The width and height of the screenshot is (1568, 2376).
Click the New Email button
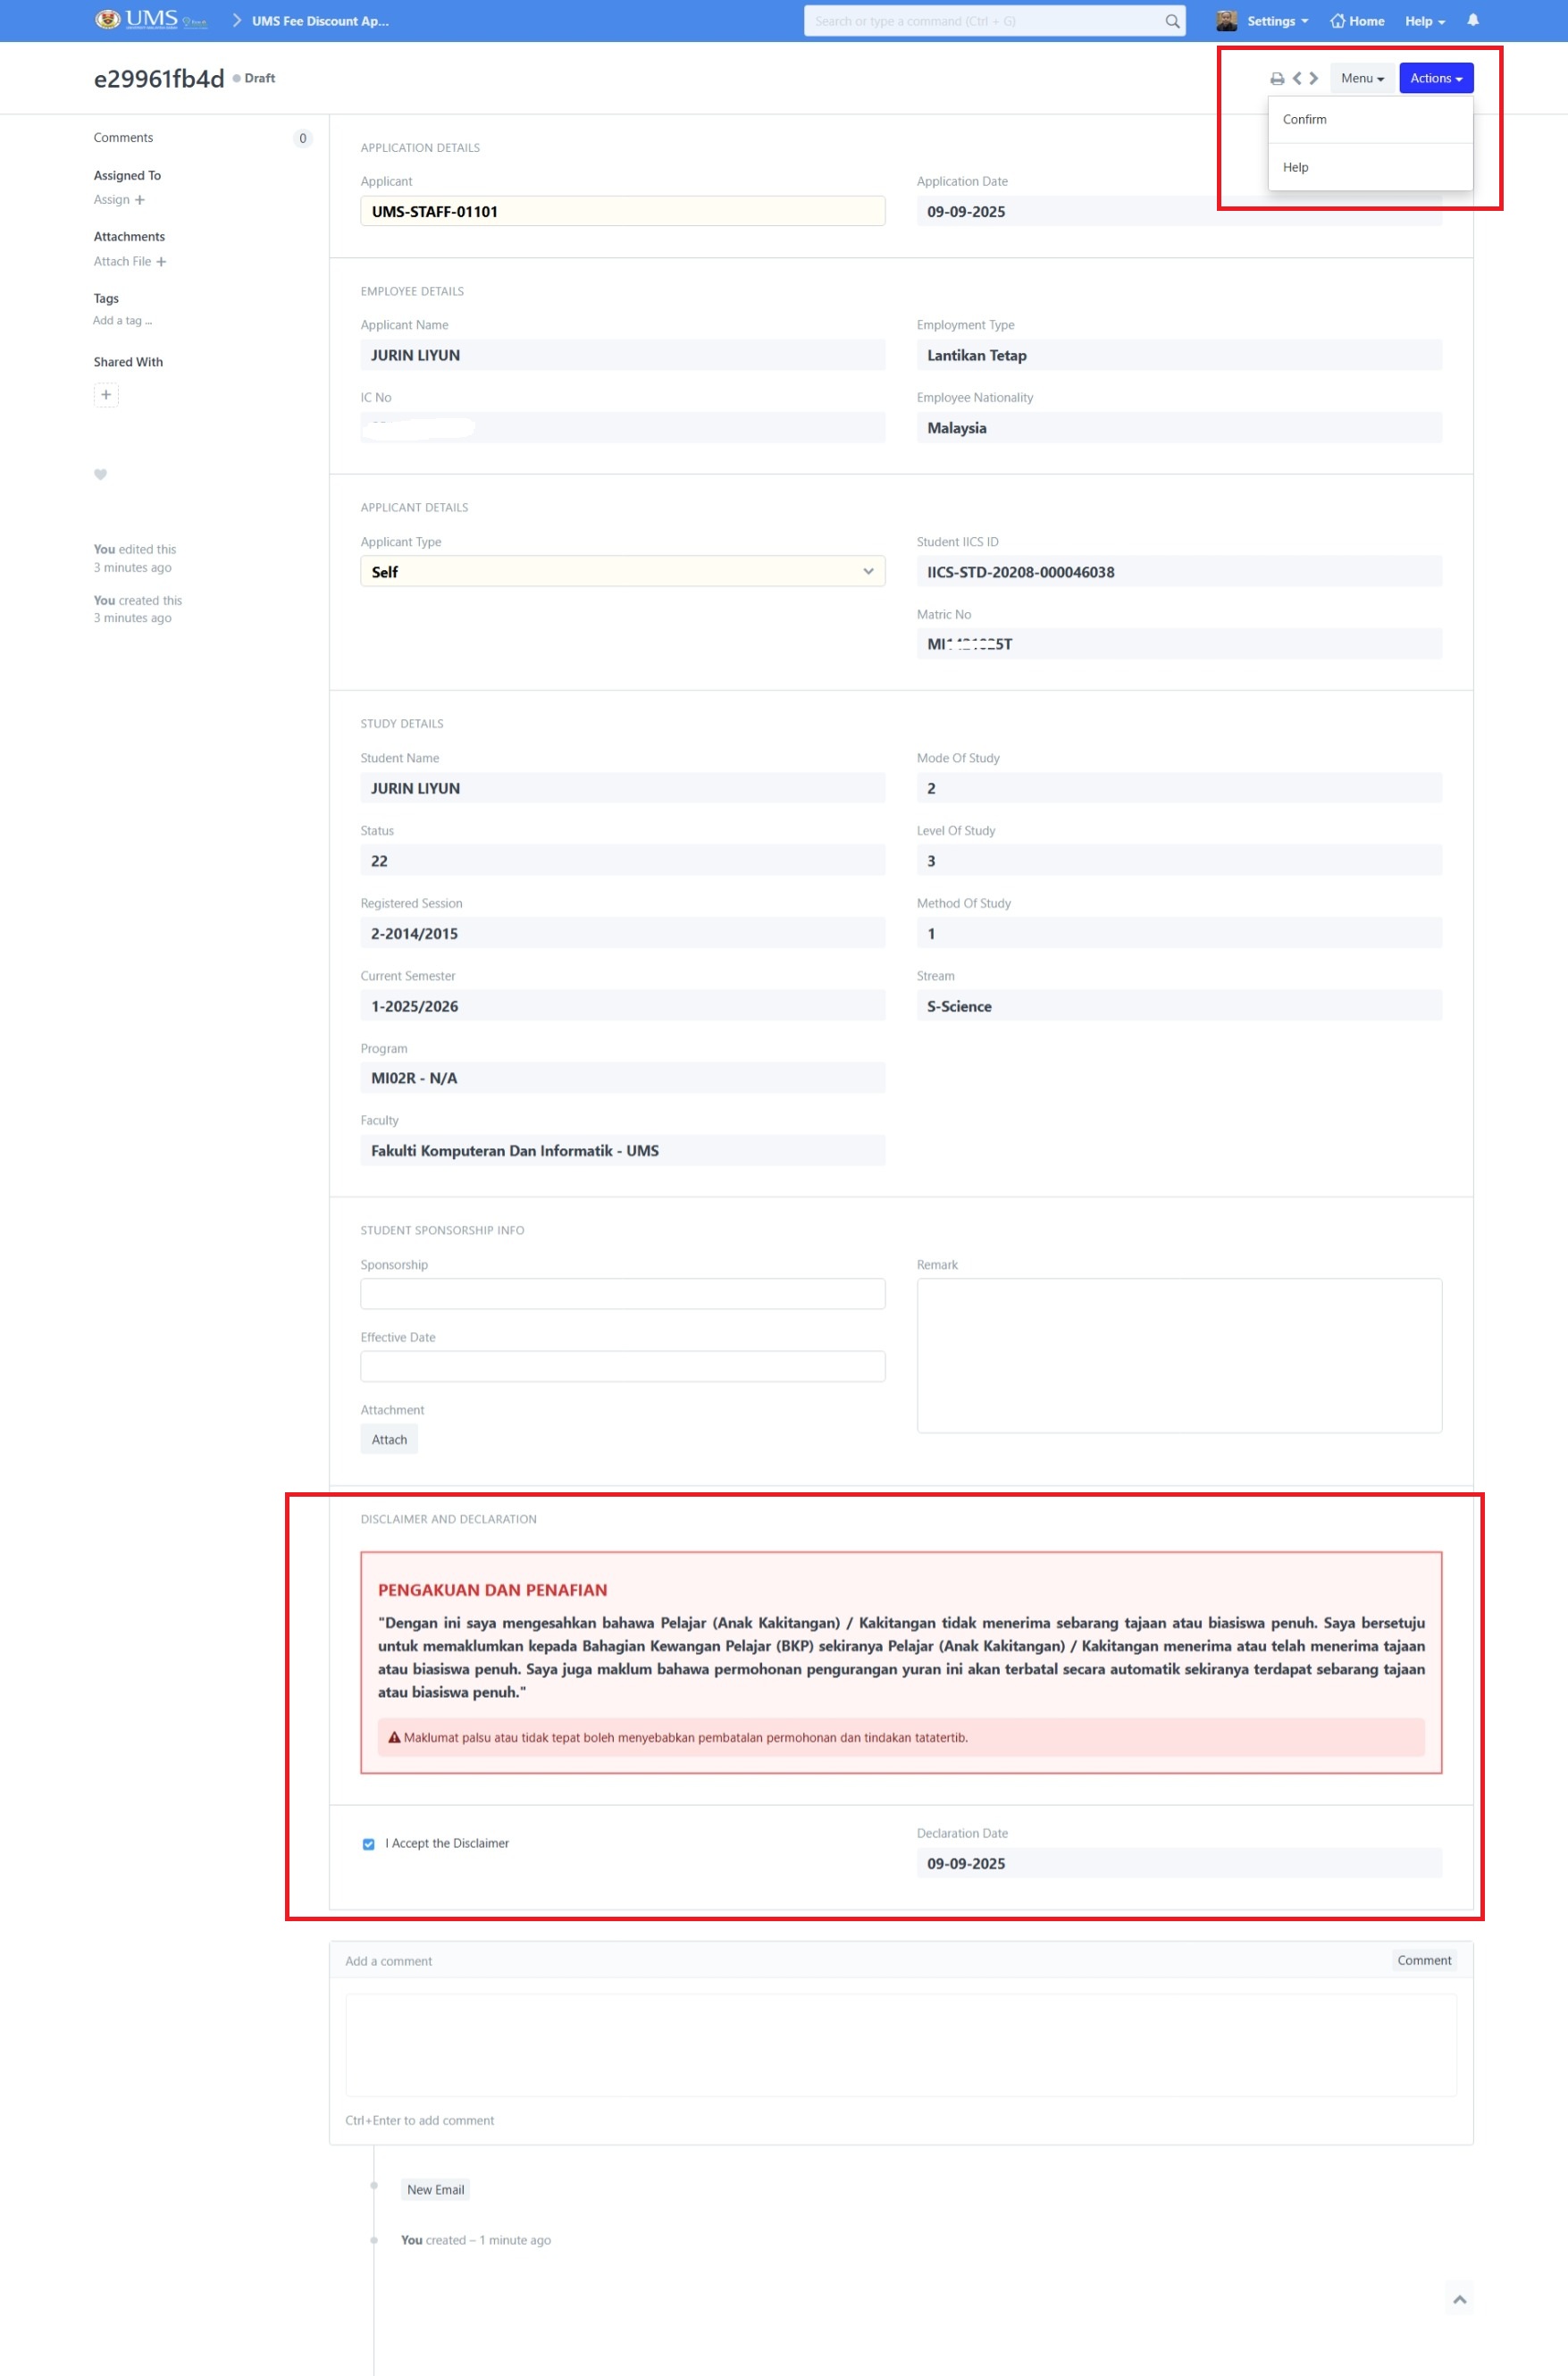435,2190
